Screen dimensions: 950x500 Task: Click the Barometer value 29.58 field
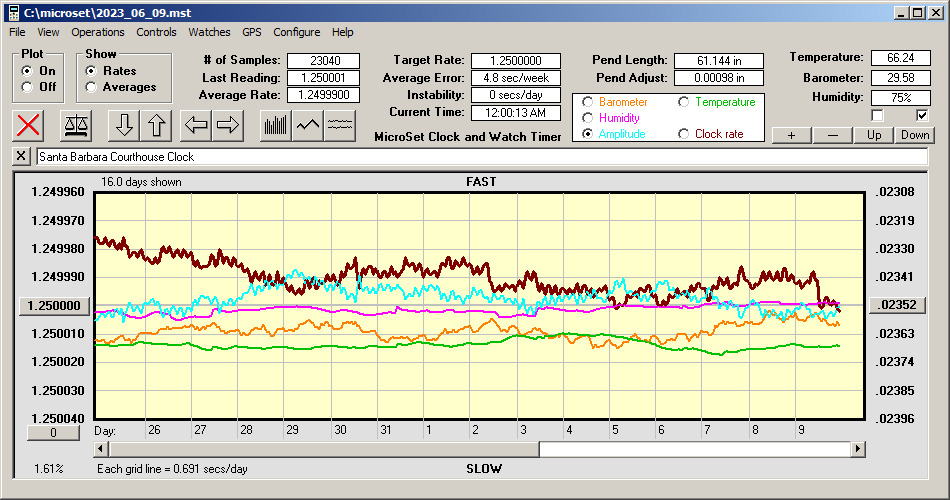click(900, 78)
